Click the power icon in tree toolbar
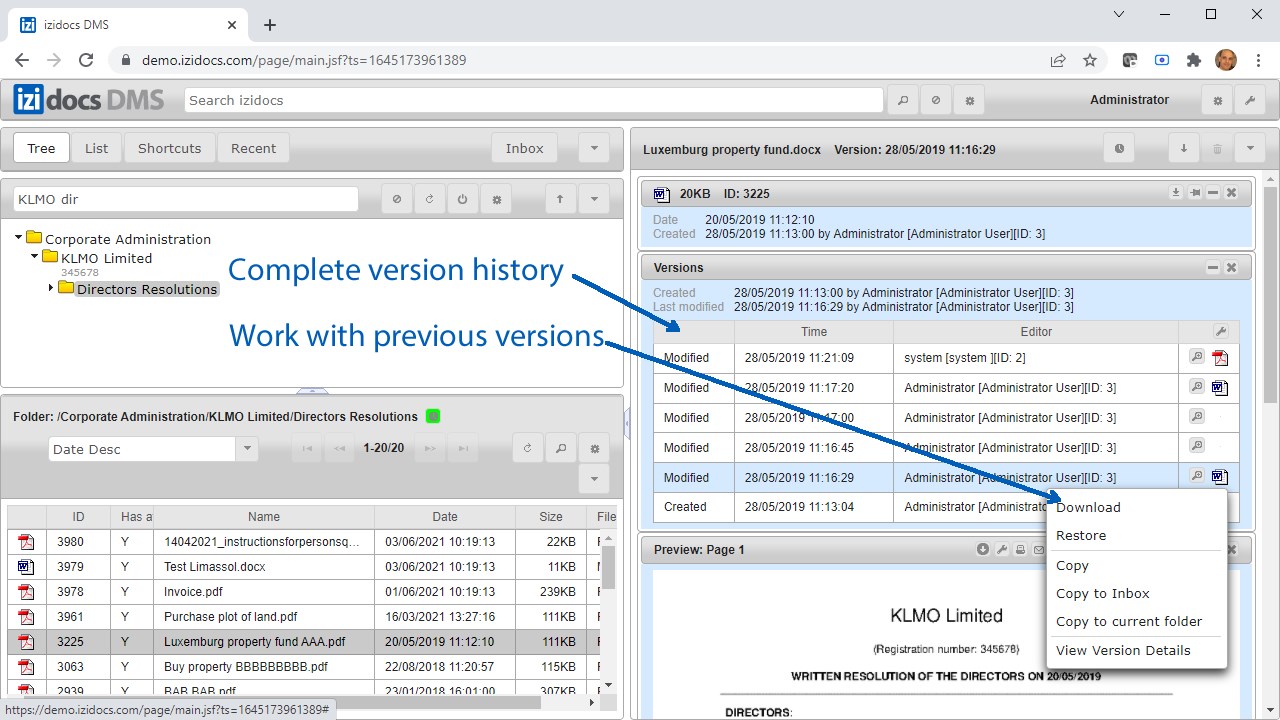 click(463, 199)
